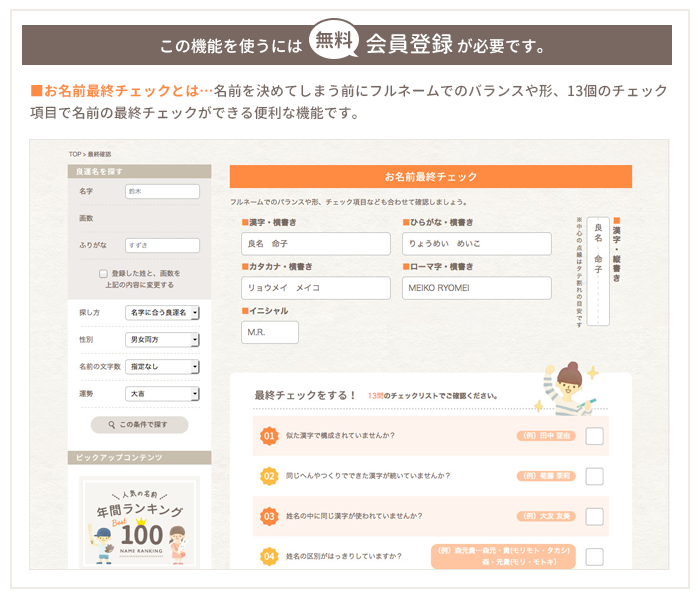Screen dimensions: 700x600
Task: Click the magnifier icon in search button
Action: (112, 425)
